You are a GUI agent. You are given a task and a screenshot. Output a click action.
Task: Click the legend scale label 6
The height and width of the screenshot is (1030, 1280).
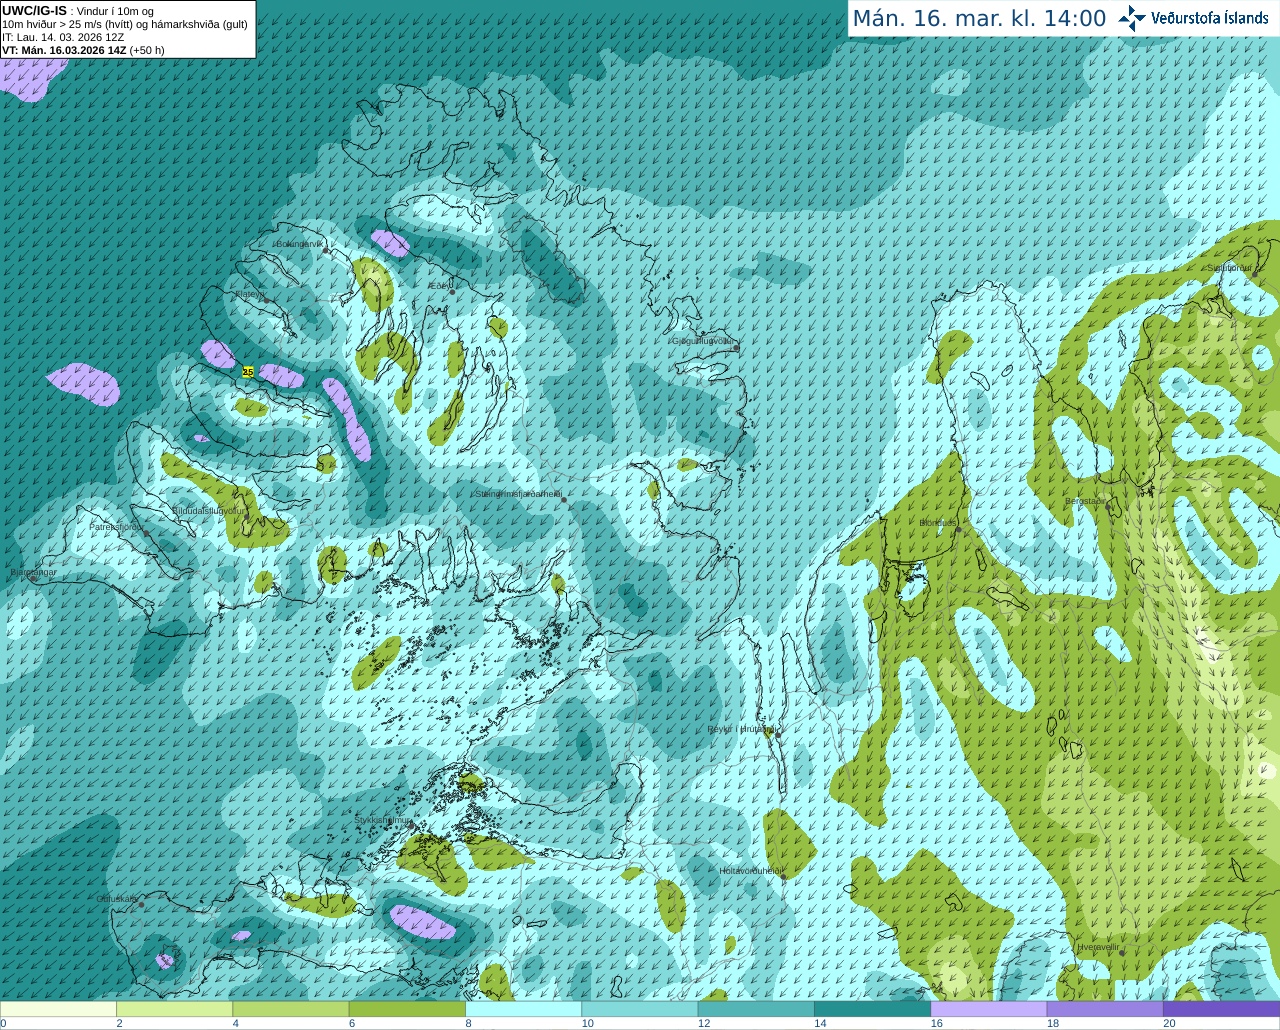click(352, 1023)
